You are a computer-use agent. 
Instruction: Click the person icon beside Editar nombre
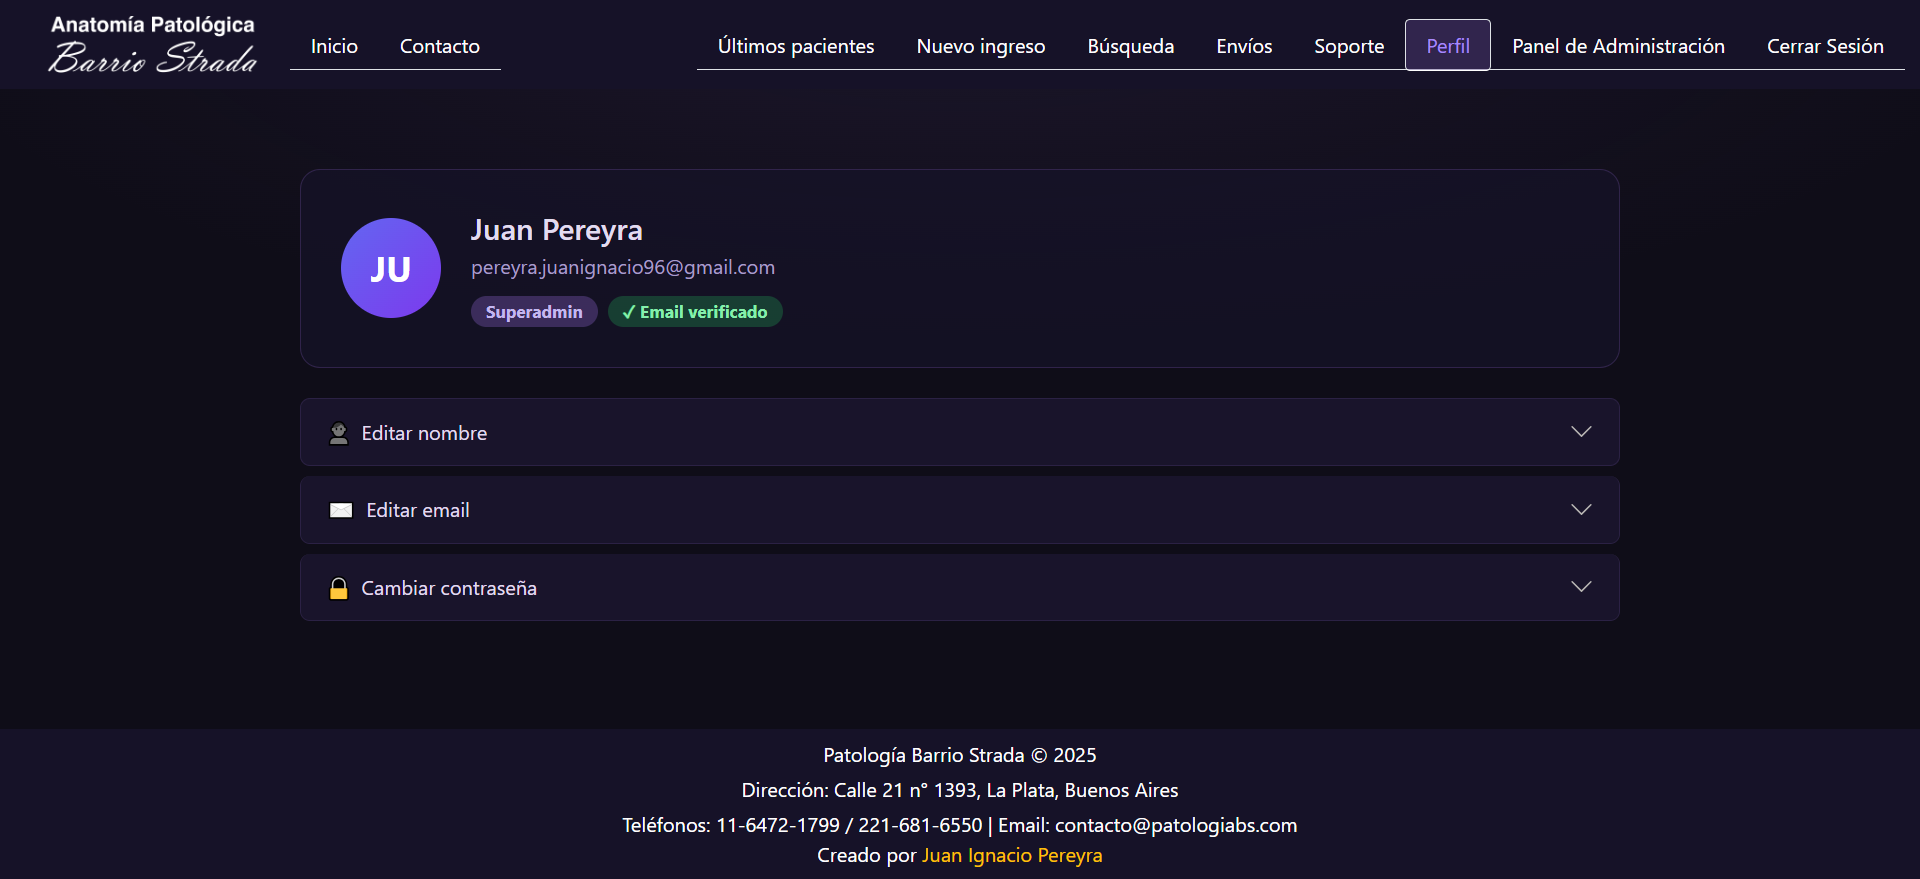point(339,433)
